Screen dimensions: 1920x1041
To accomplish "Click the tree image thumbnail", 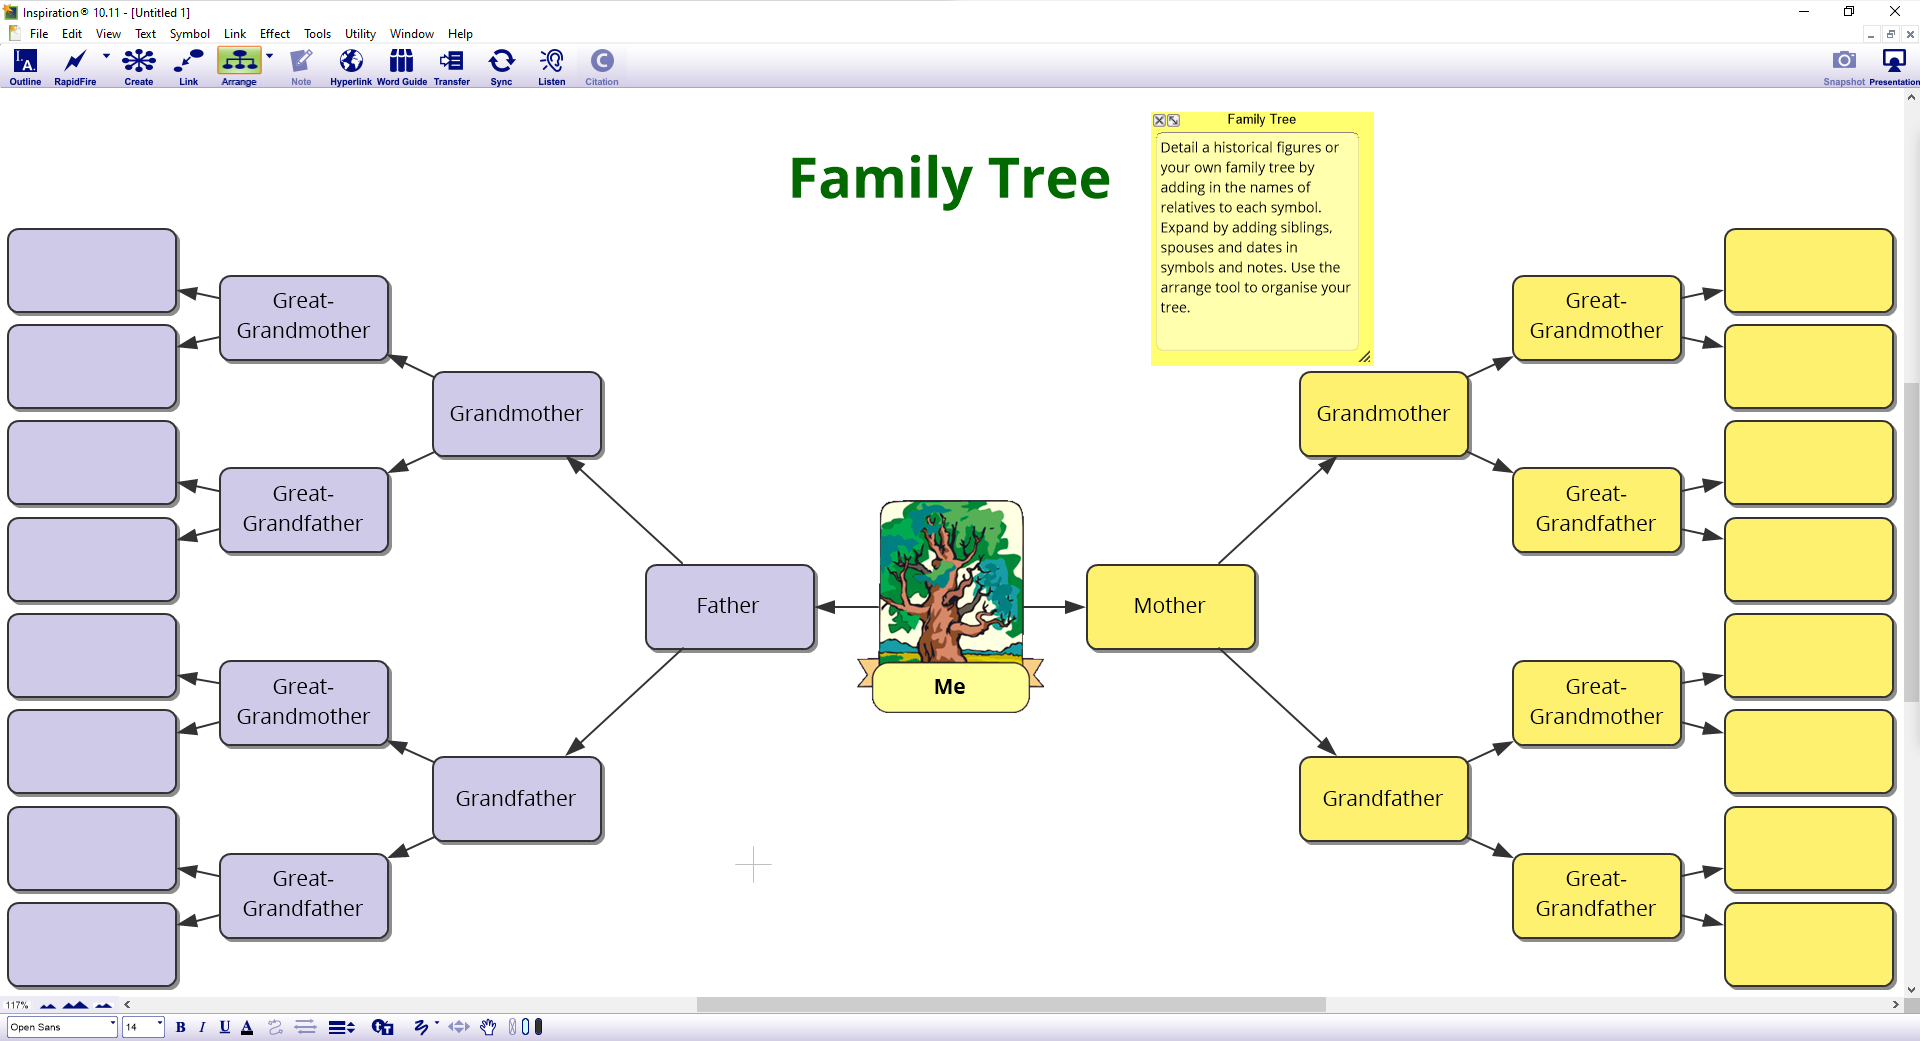I will (x=951, y=581).
